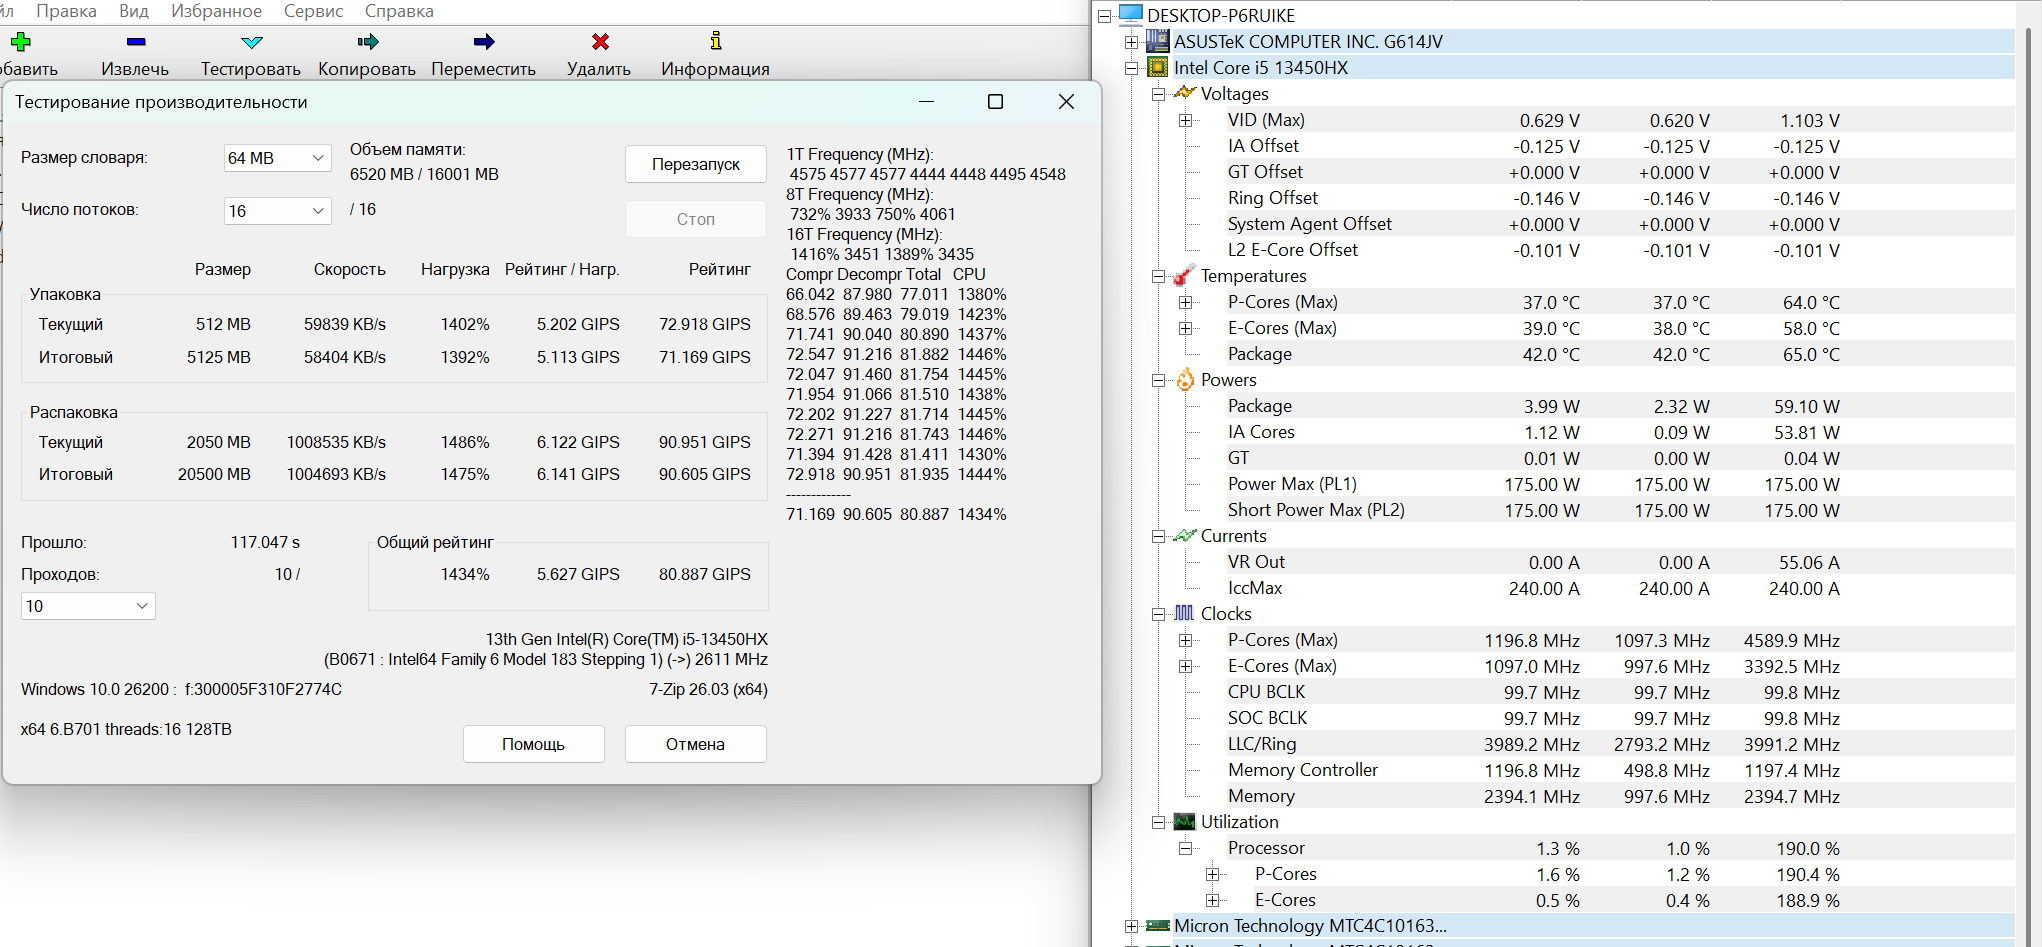Click the Currents waveform icon
Image resolution: width=2042 pixels, height=947 pixels.
pos(1184,535)
